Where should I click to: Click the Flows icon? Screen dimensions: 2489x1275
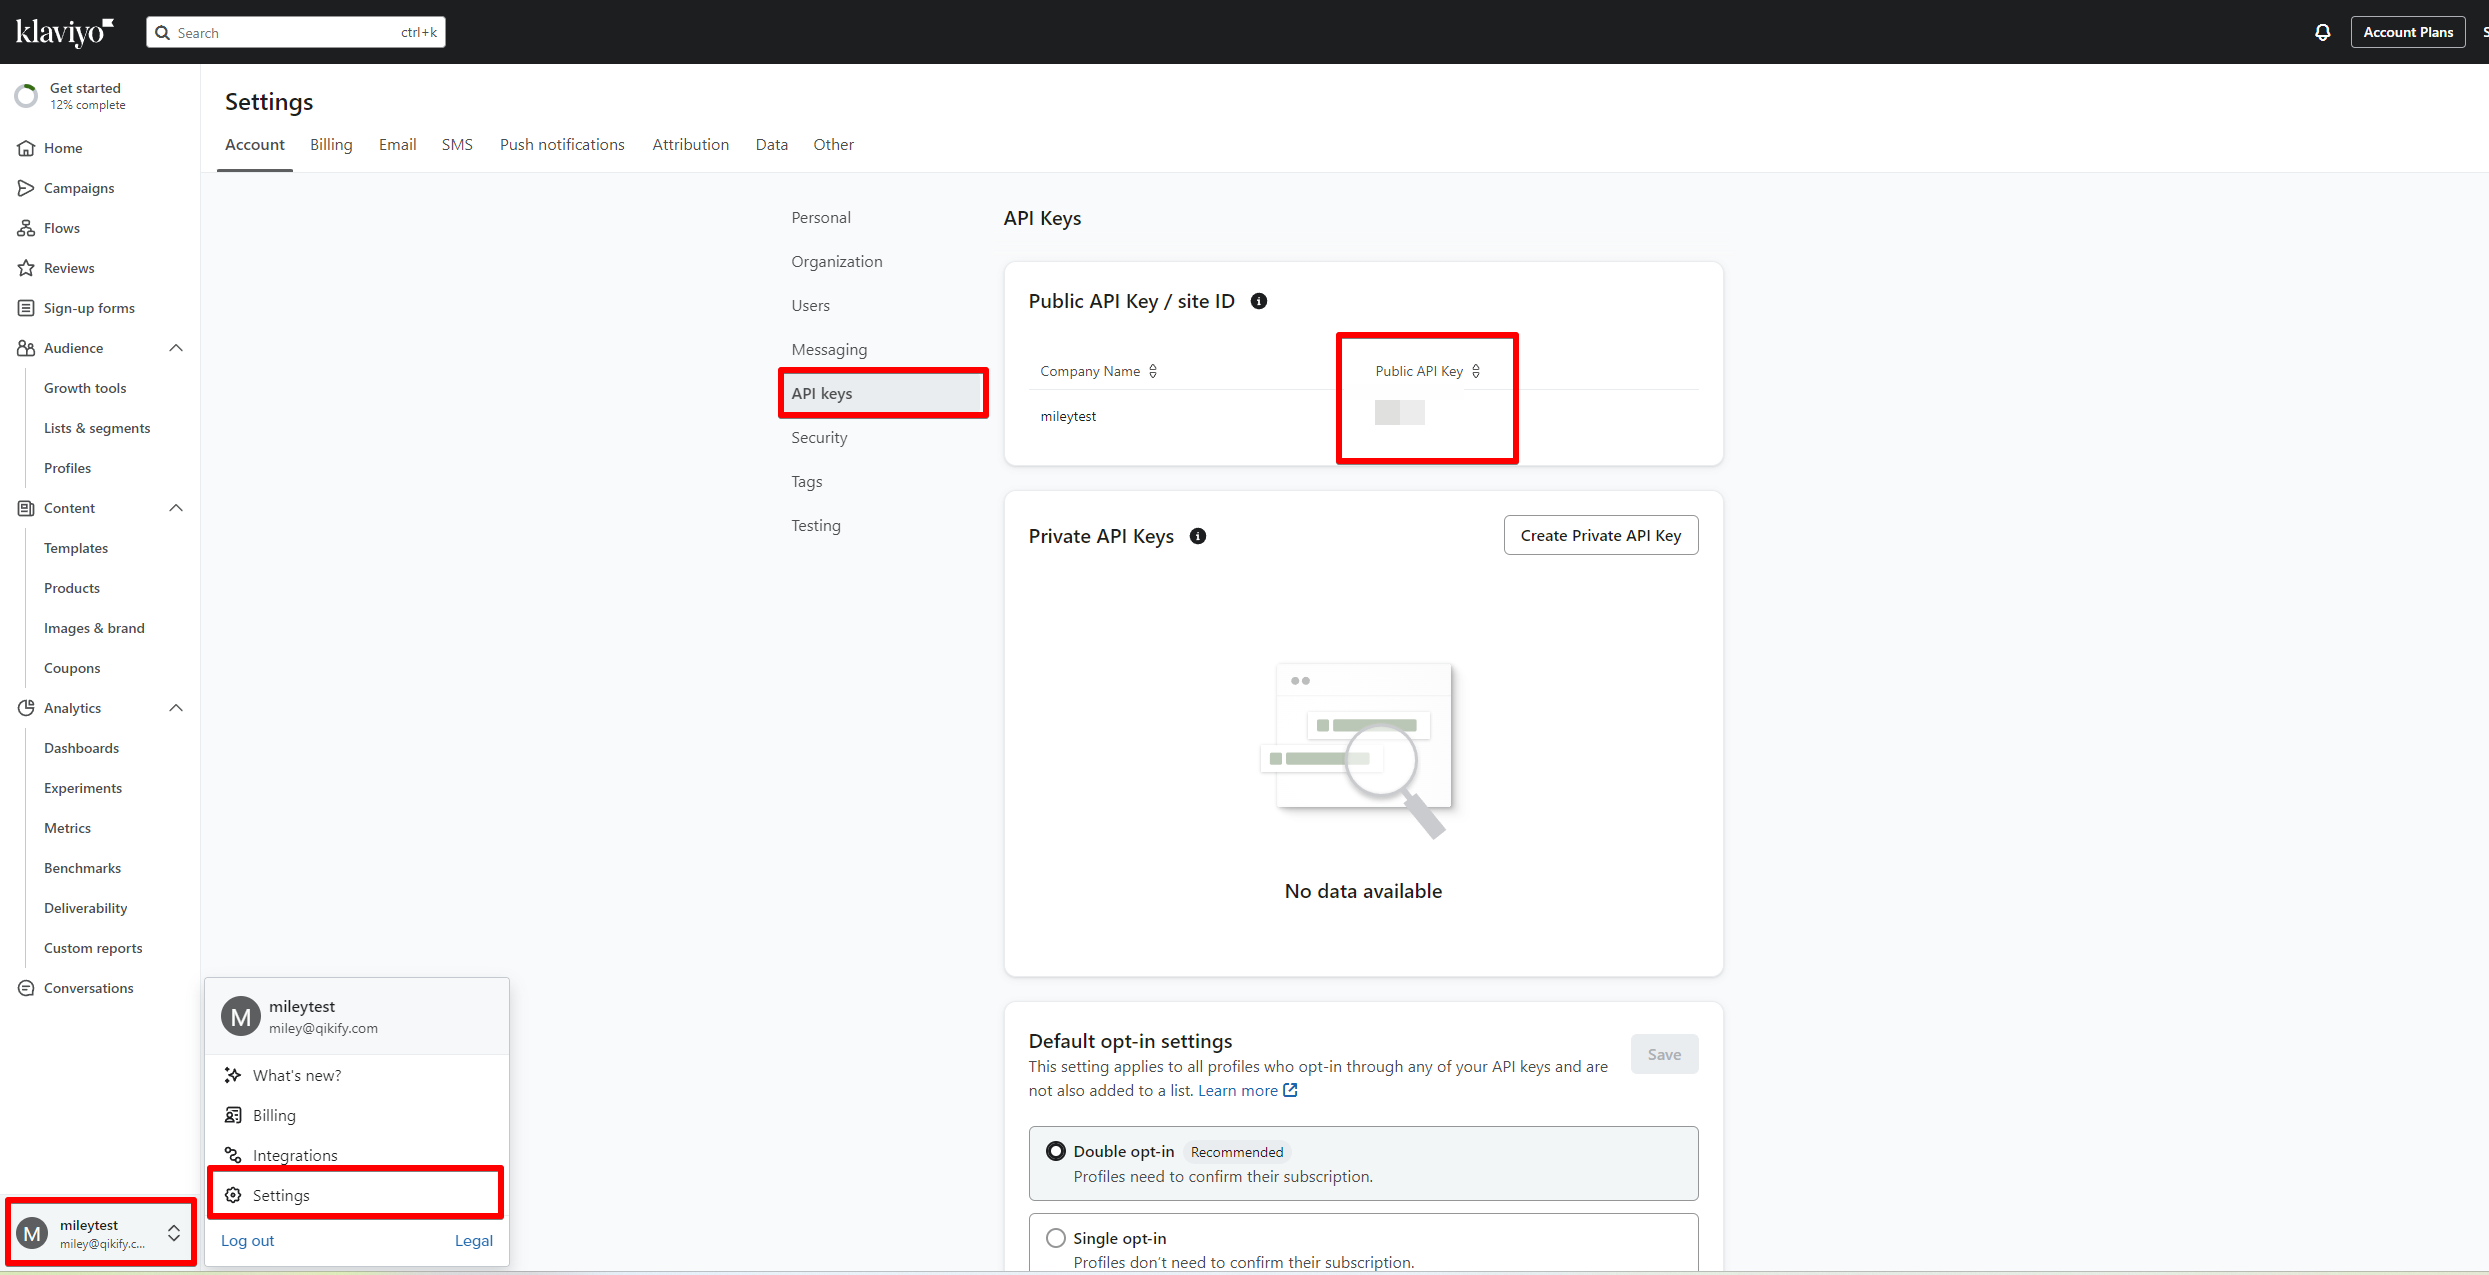[x=26, y=228]
